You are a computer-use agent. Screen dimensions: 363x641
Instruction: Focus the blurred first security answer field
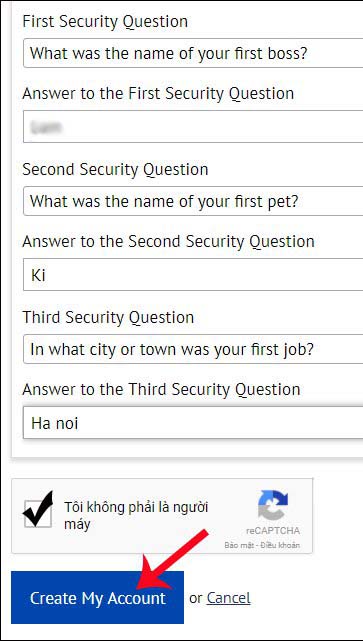tap(193, 127)
